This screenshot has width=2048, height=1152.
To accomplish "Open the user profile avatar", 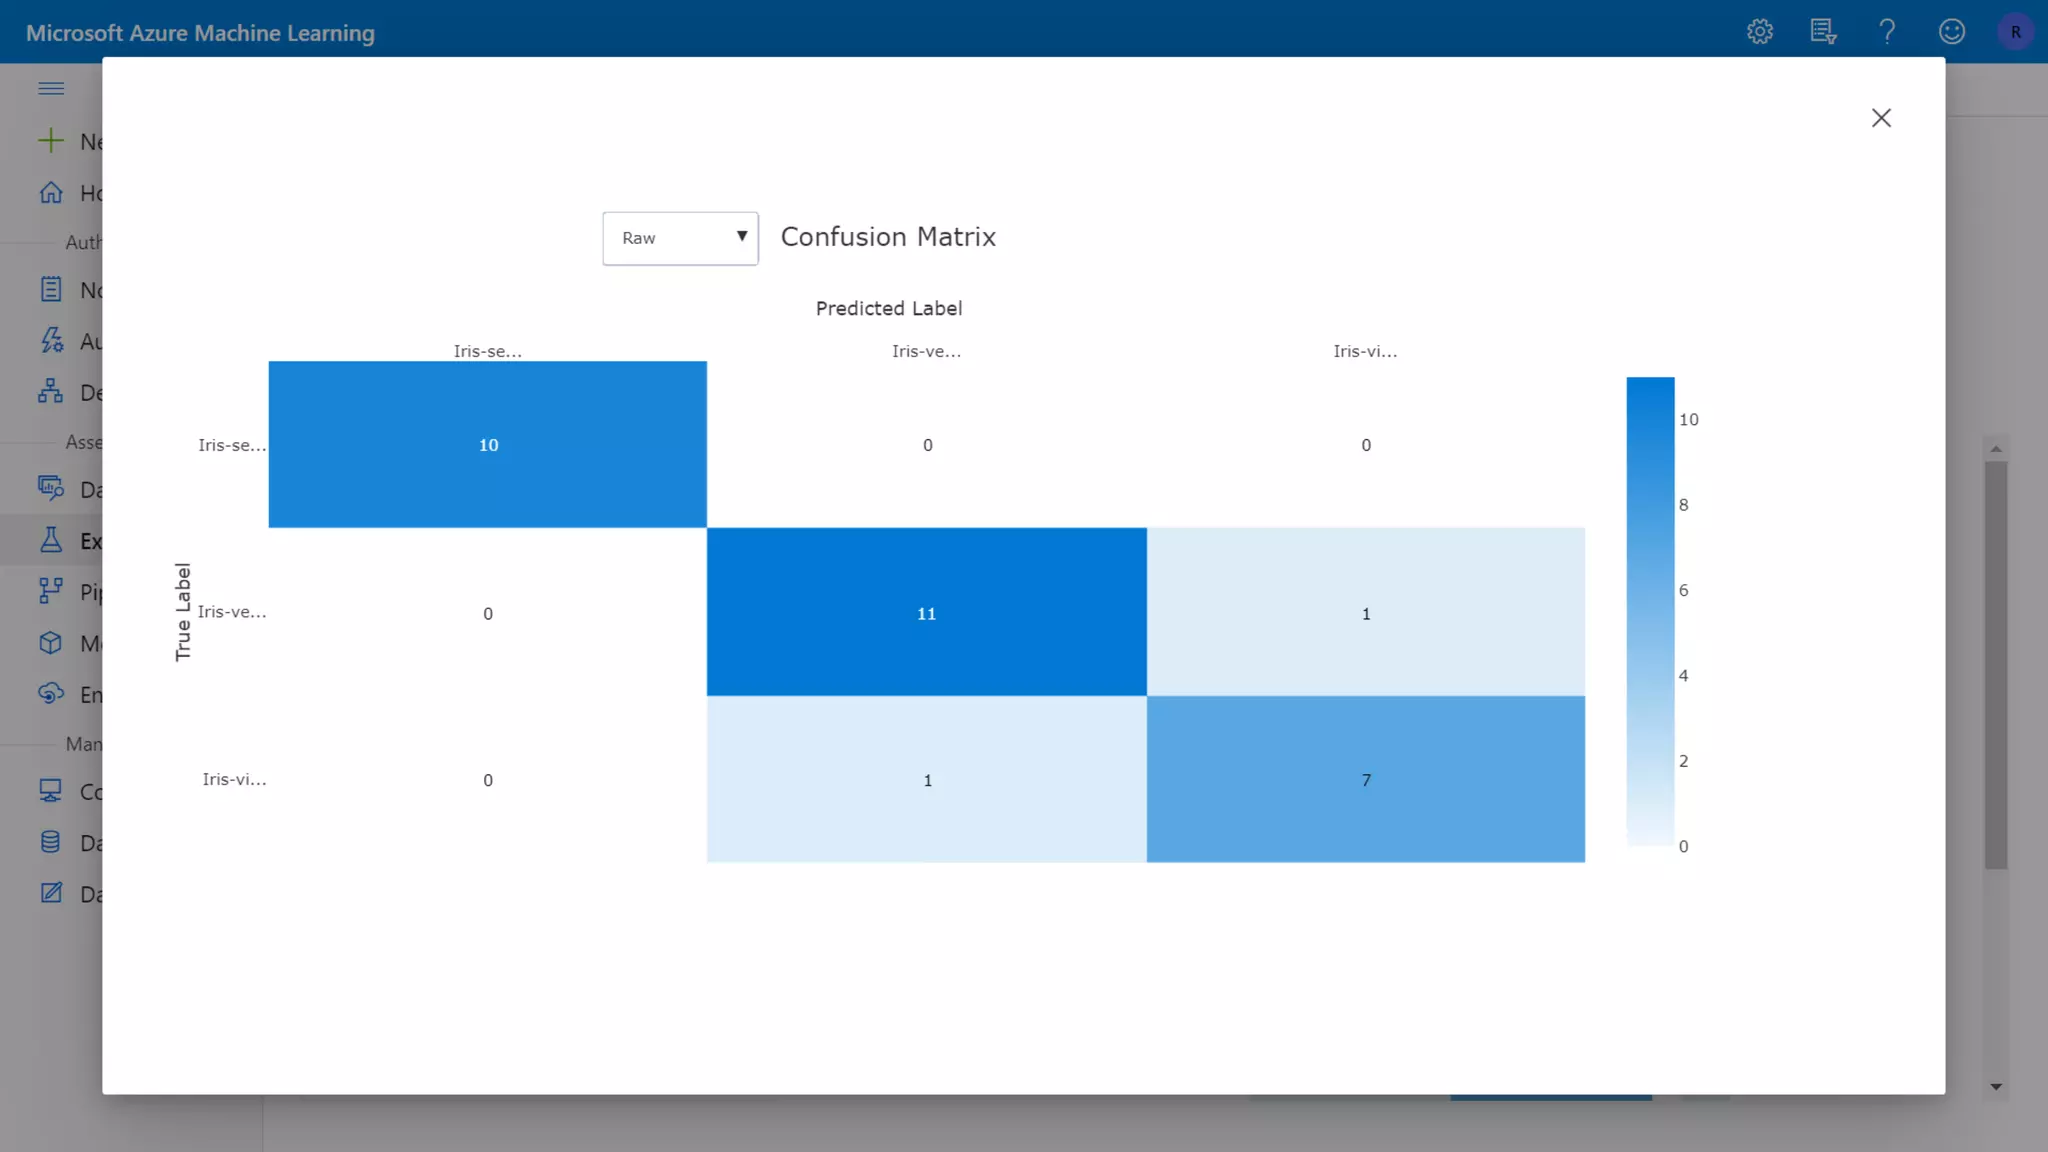I will coord(2015,32).
